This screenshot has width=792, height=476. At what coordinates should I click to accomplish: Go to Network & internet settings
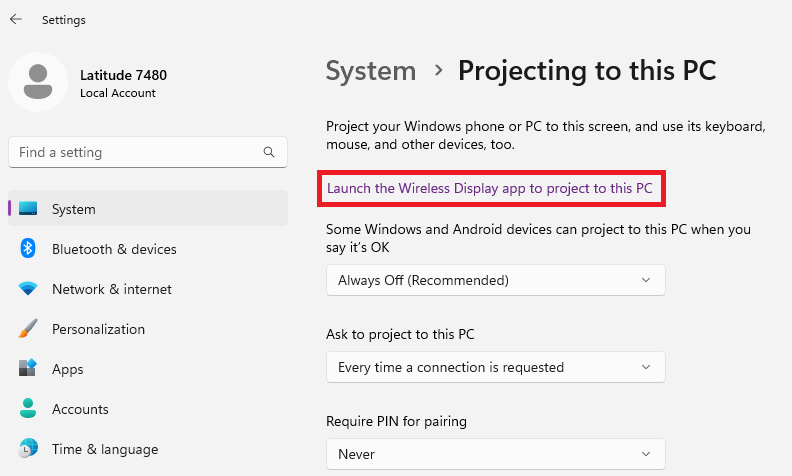(112, 289)
